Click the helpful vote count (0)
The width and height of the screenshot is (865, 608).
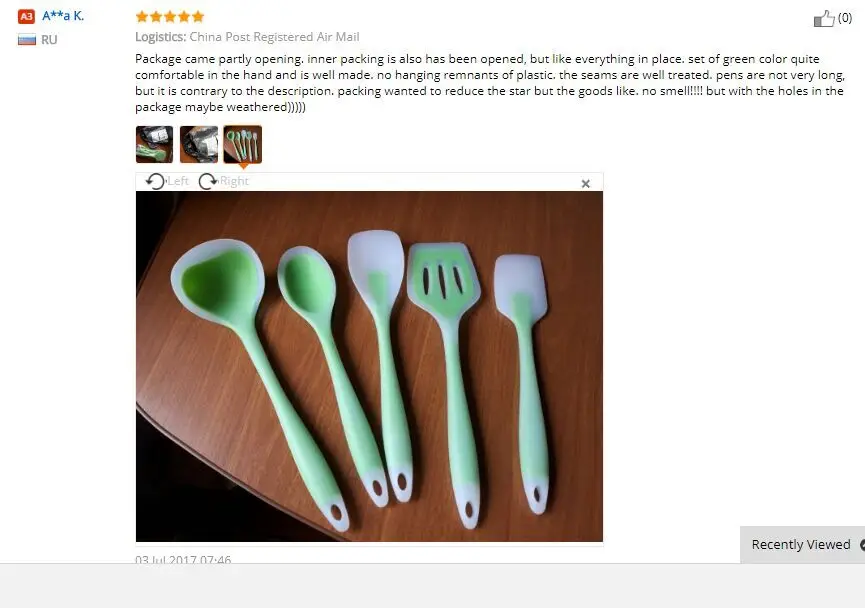(845, 18)
